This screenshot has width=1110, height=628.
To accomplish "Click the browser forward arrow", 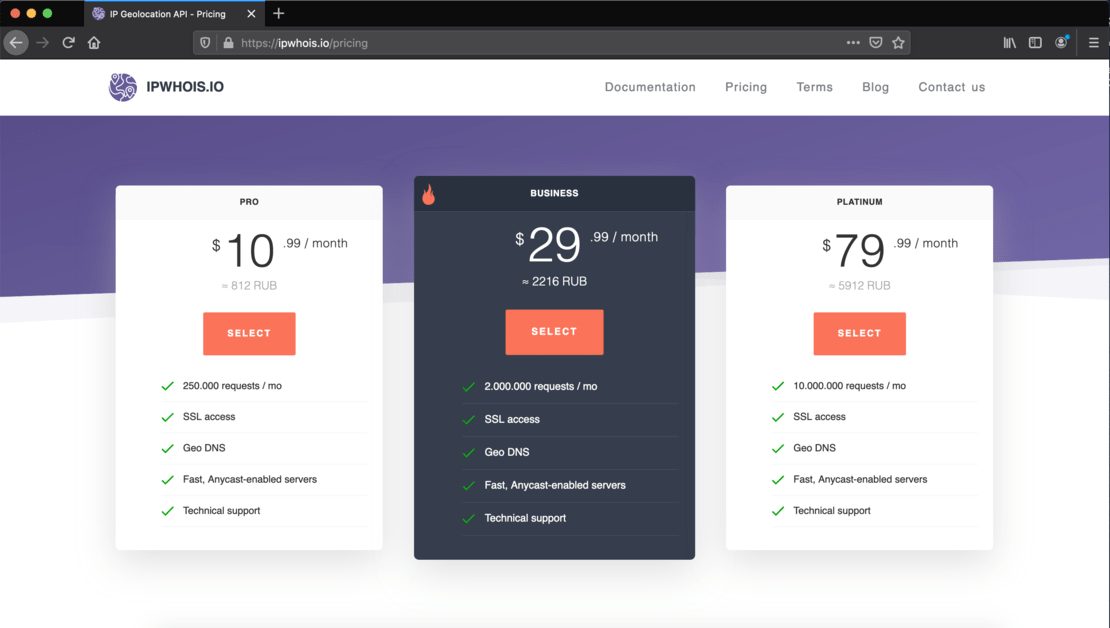I will tap(42, 42).
